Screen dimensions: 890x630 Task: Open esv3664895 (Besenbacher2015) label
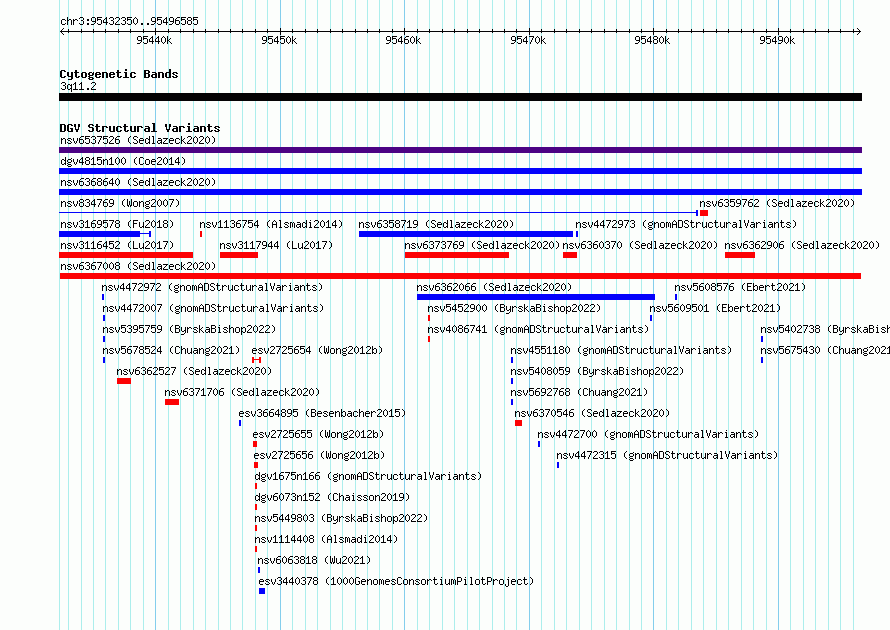322,413
